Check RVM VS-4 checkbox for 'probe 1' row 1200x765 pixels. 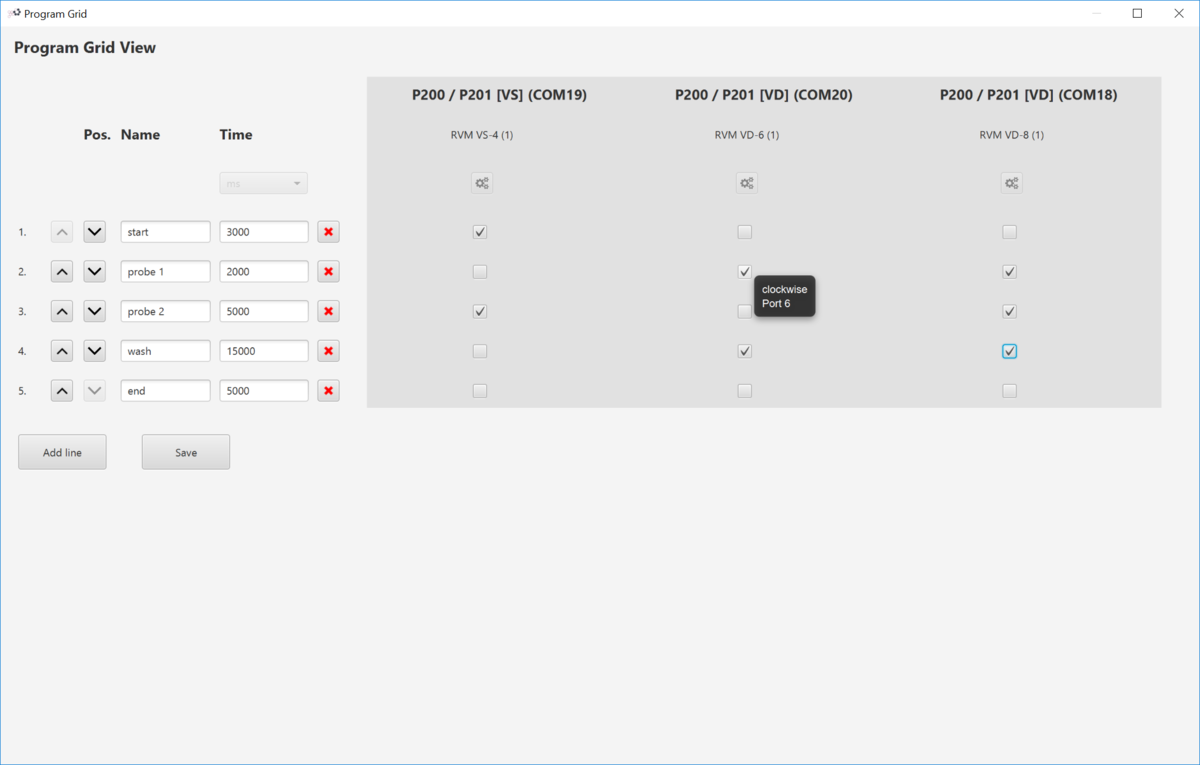click(x=480, y=272)
